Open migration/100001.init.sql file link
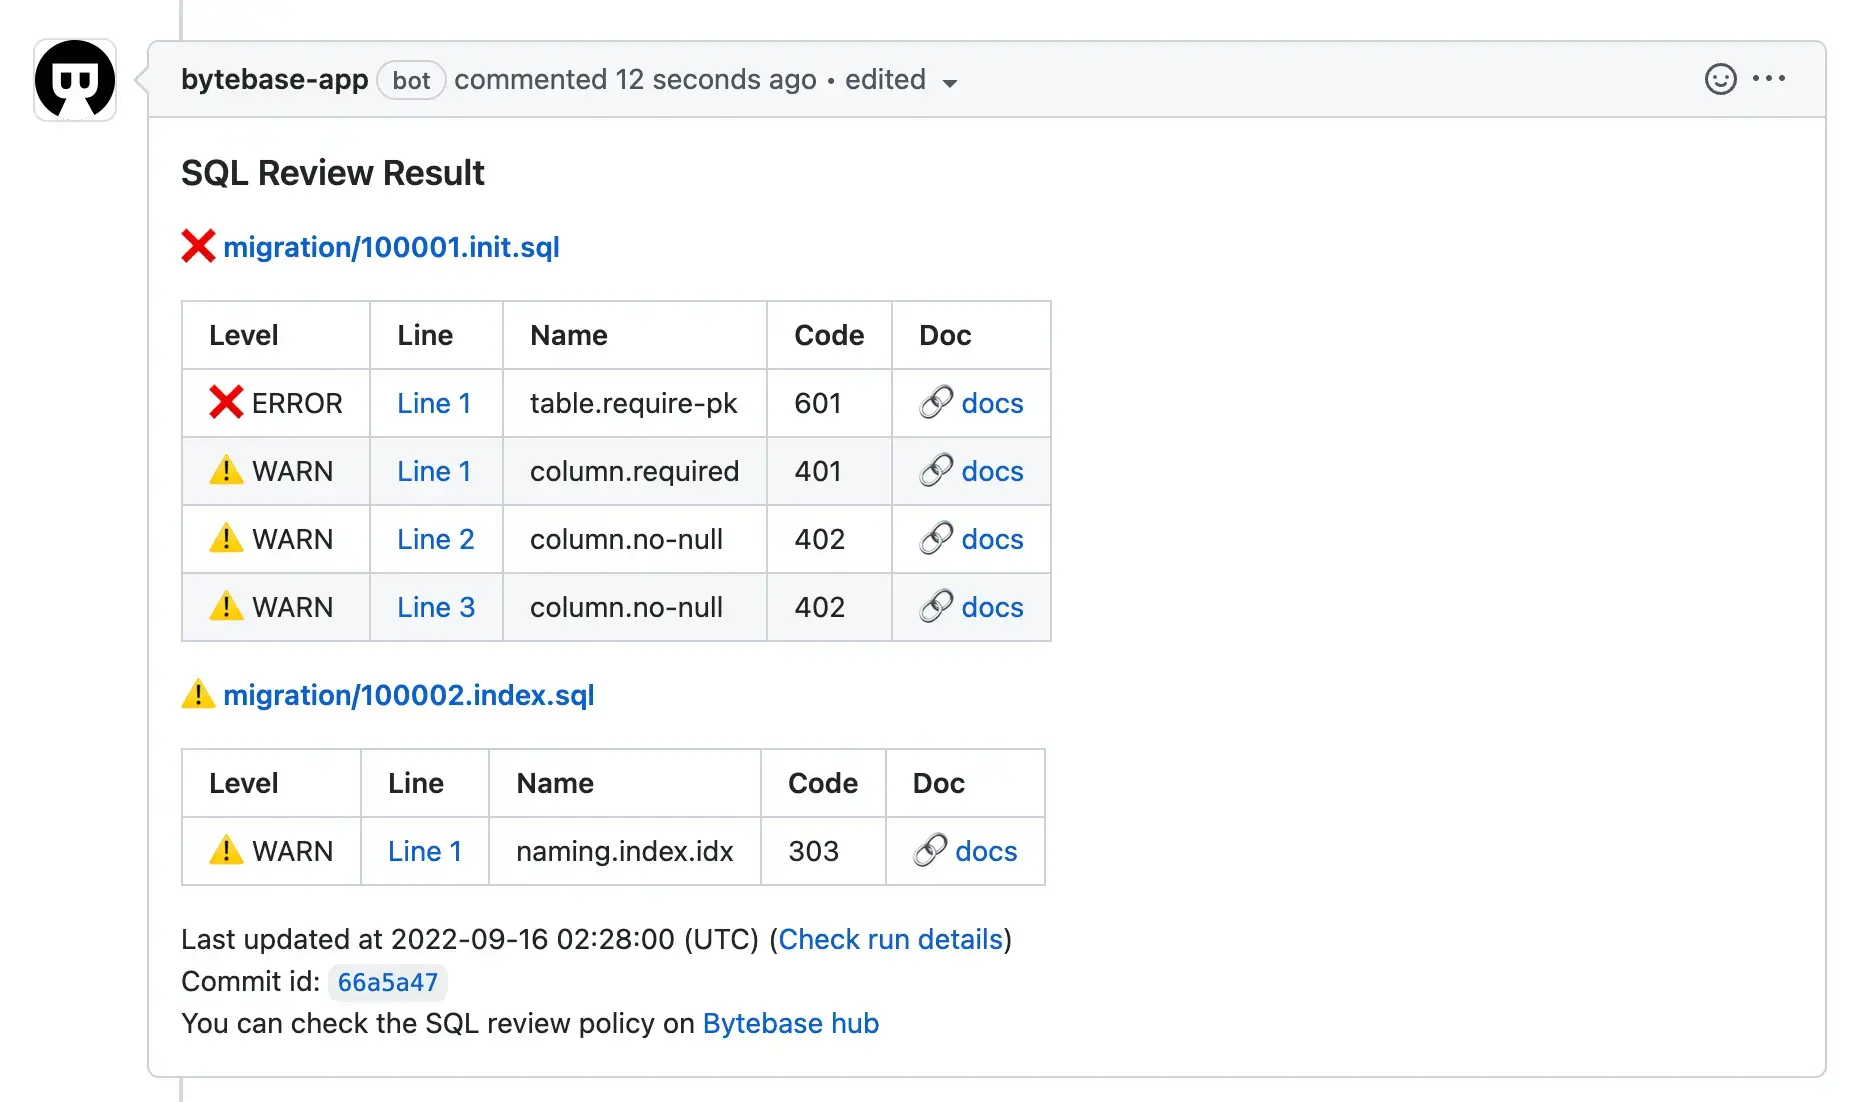 coord(393,247)
